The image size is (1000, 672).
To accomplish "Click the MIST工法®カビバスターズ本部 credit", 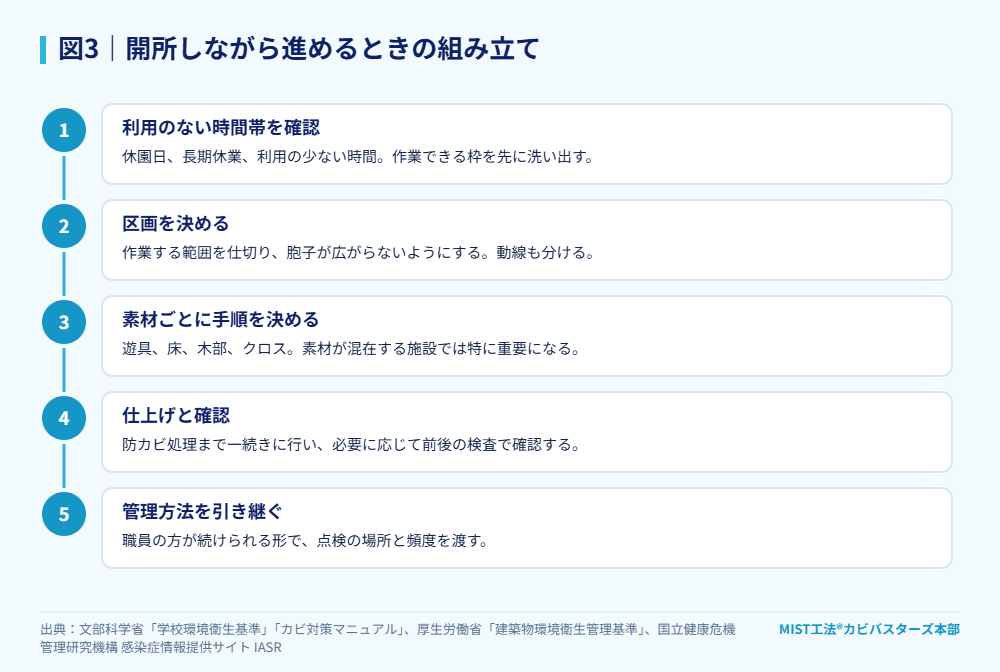I will tap(869, 629).
